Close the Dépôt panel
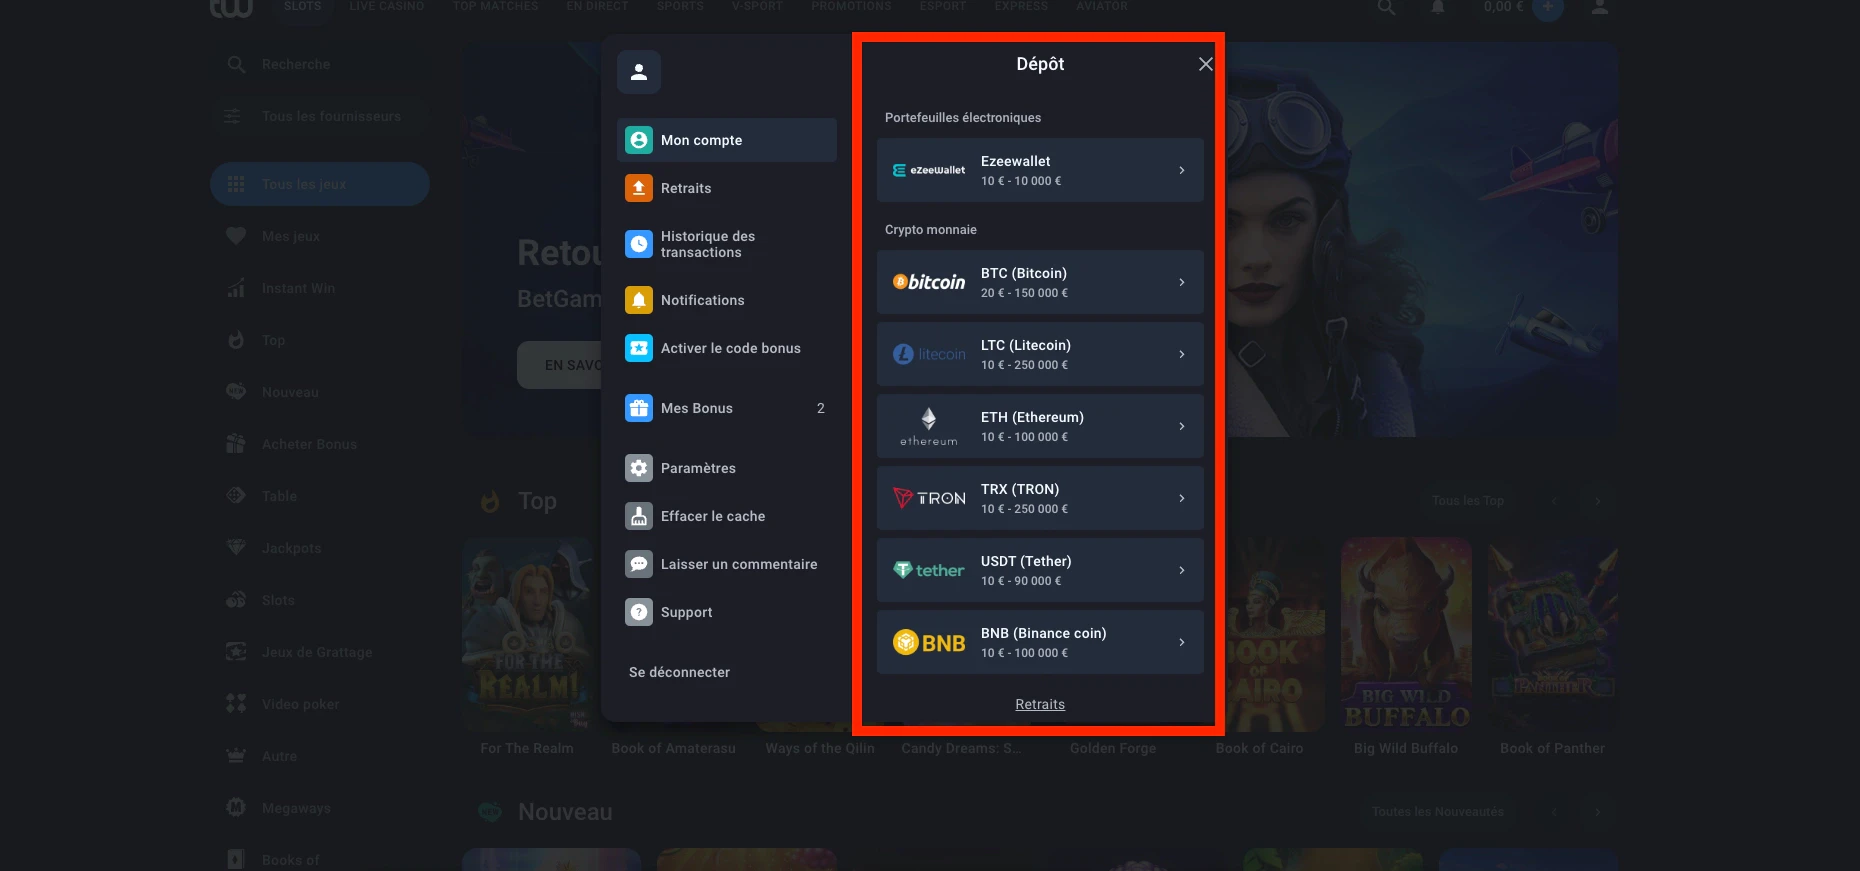 point(1205,64)
